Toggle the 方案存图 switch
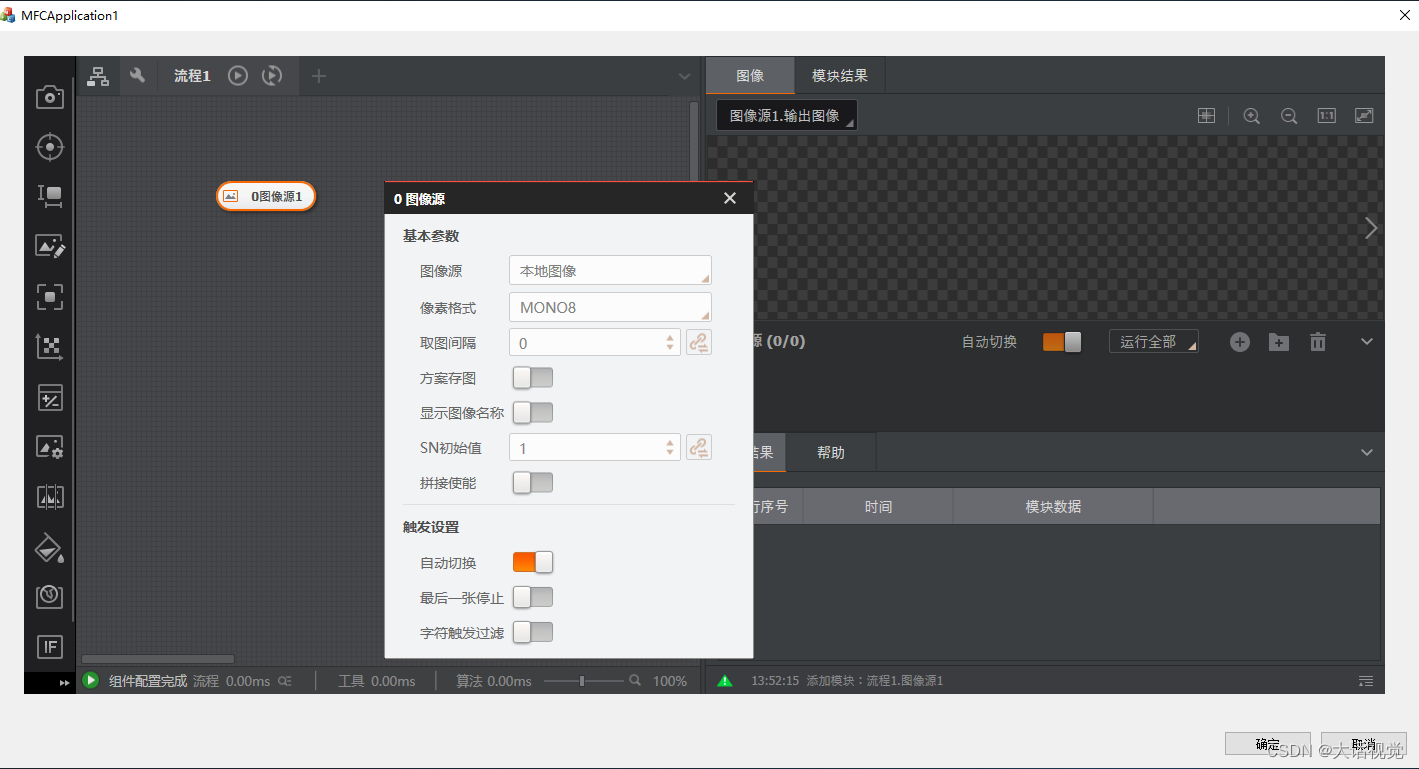1419x769 pixels. pyautogui.click(x=533, y=378)
